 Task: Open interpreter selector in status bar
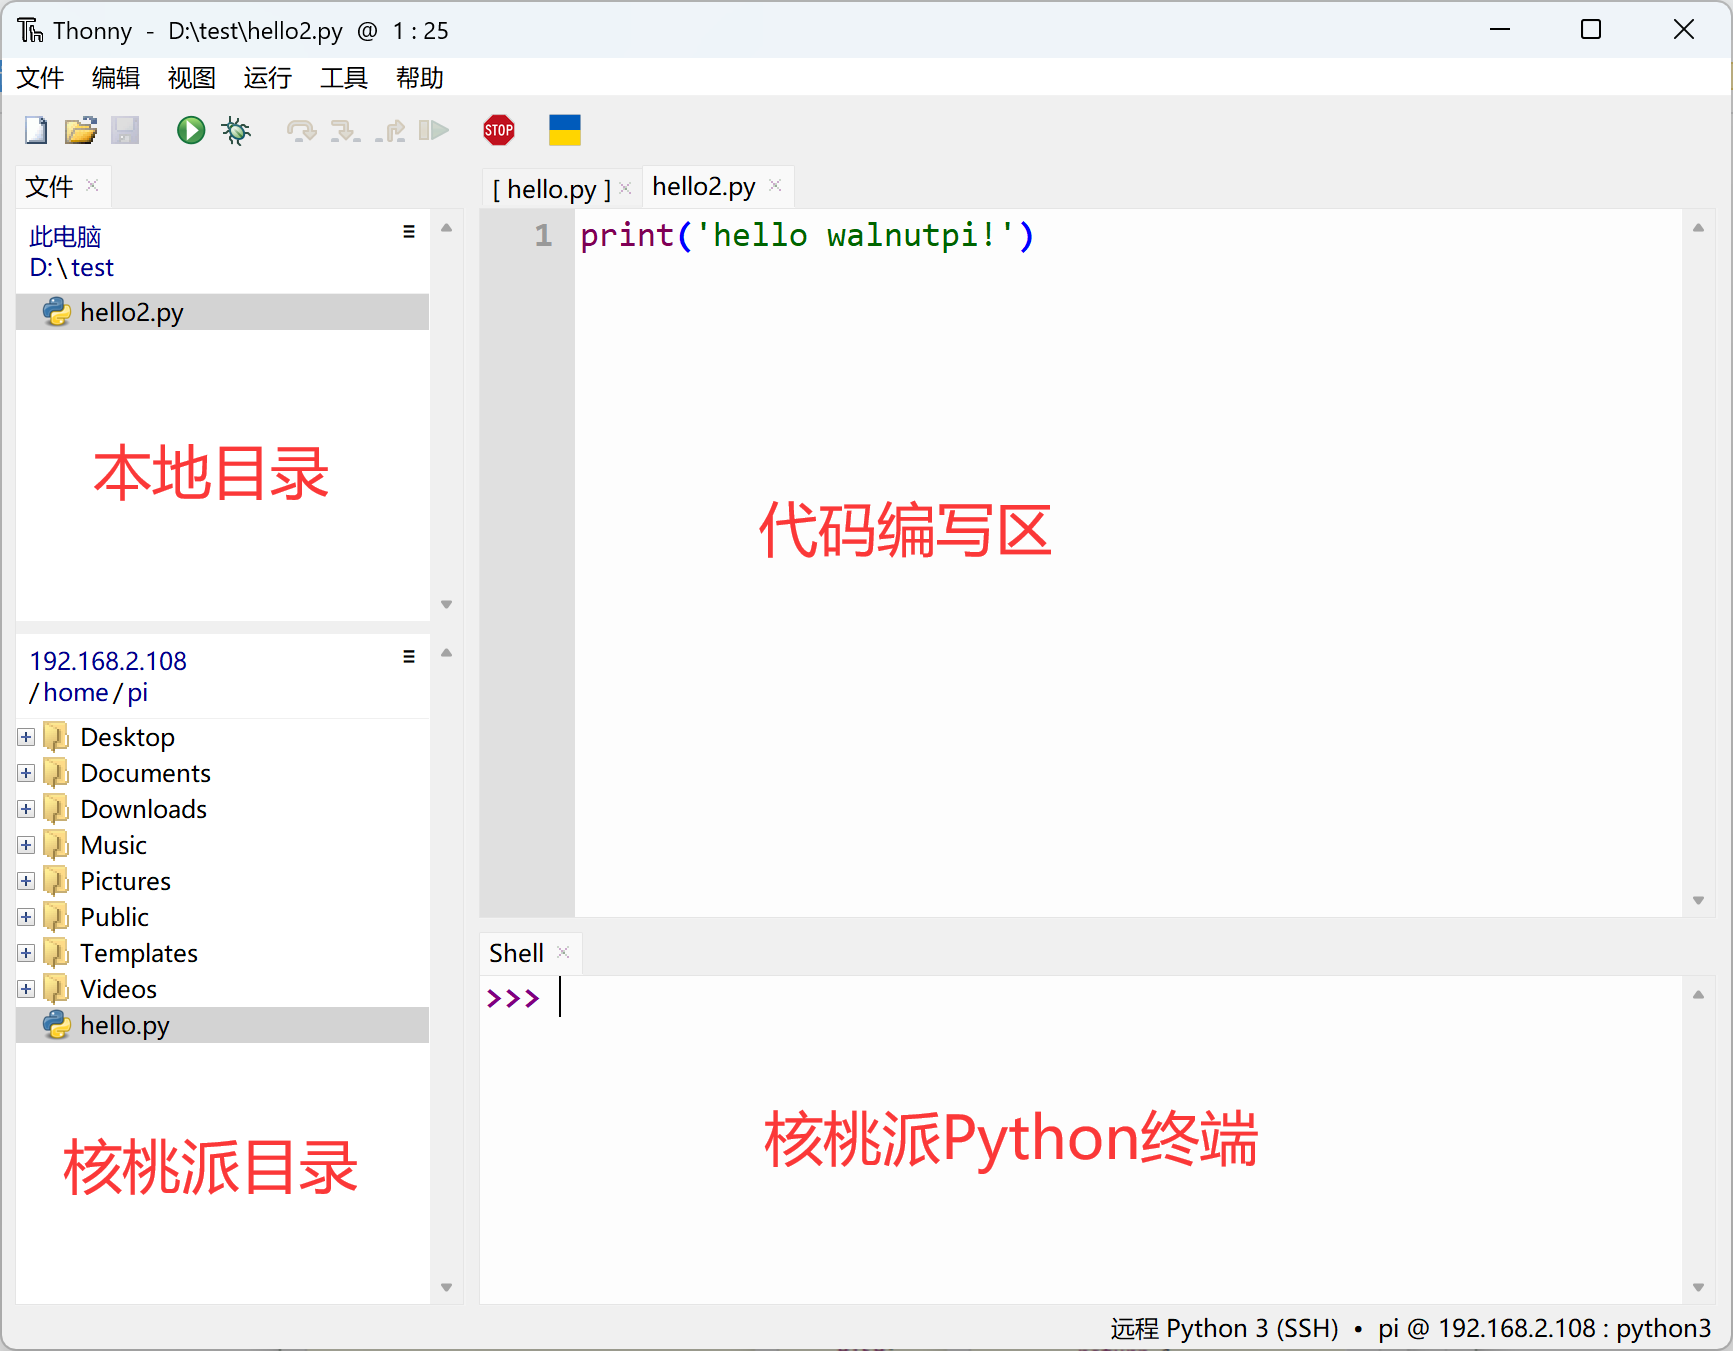point(1410,1328)
